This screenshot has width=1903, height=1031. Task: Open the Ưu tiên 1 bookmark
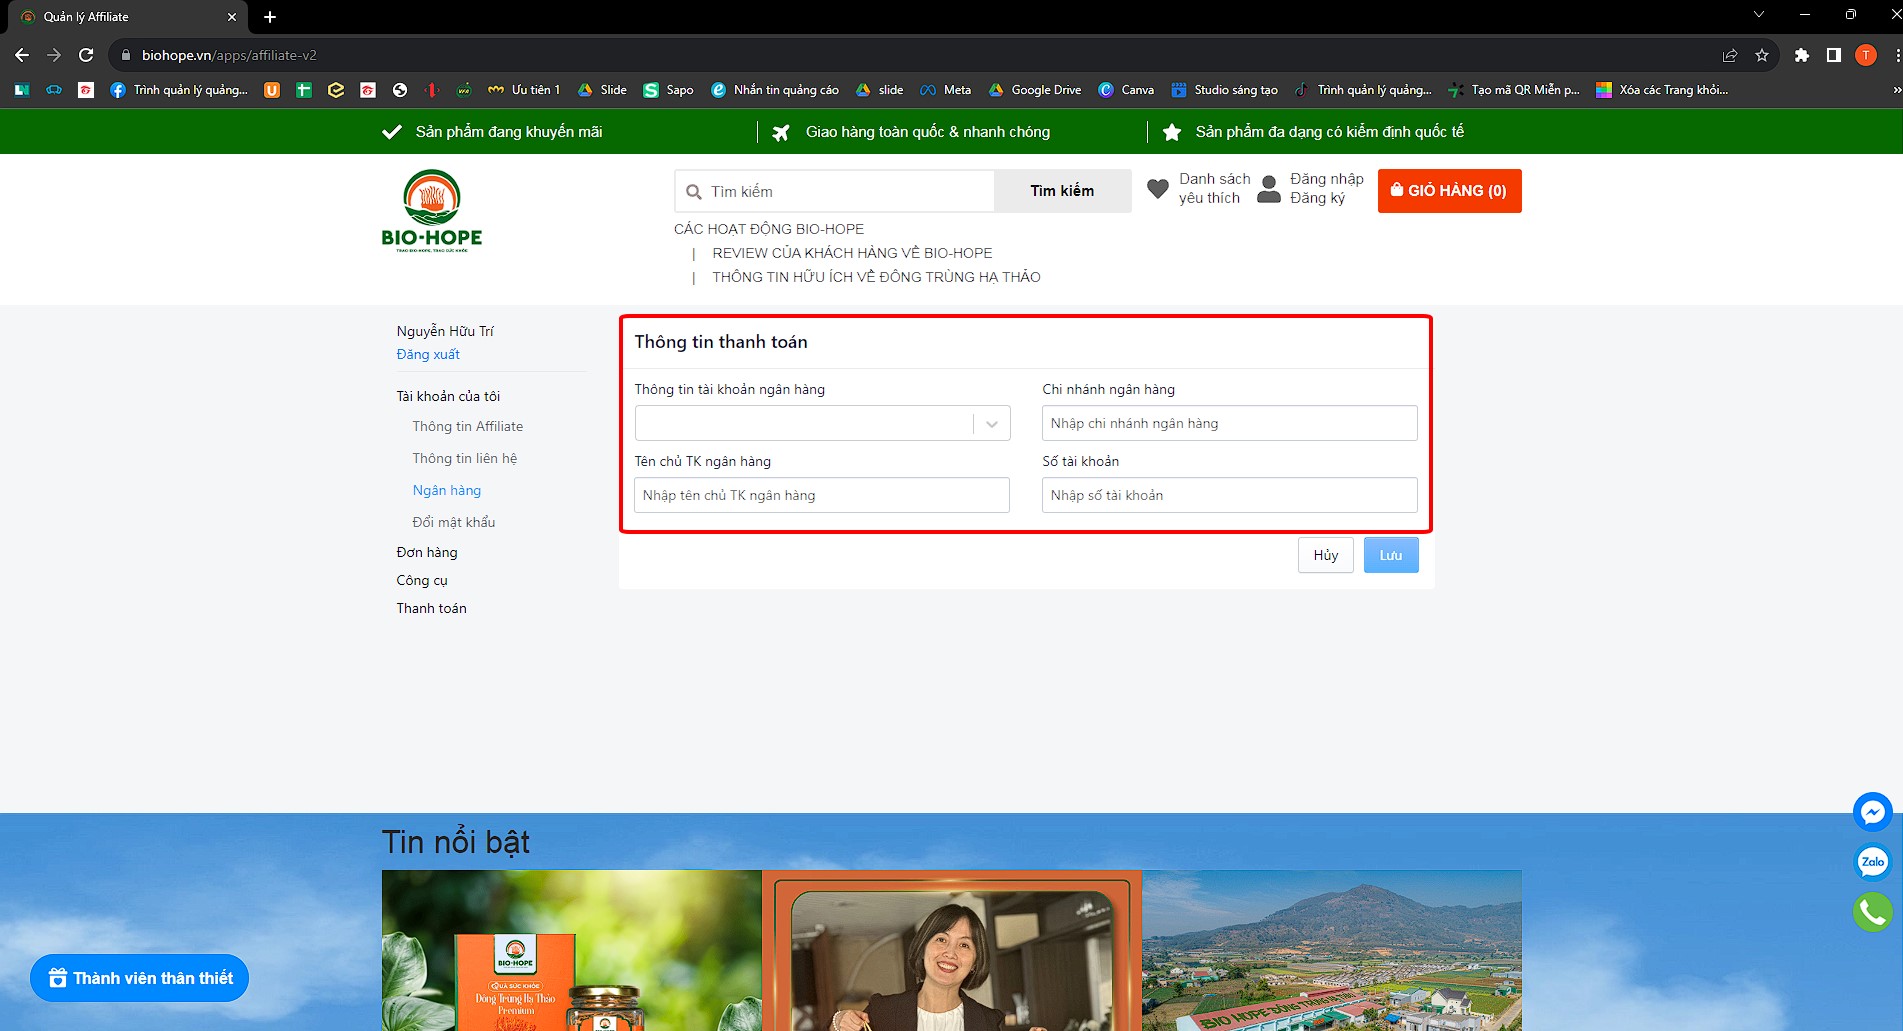tap(524, 90)
